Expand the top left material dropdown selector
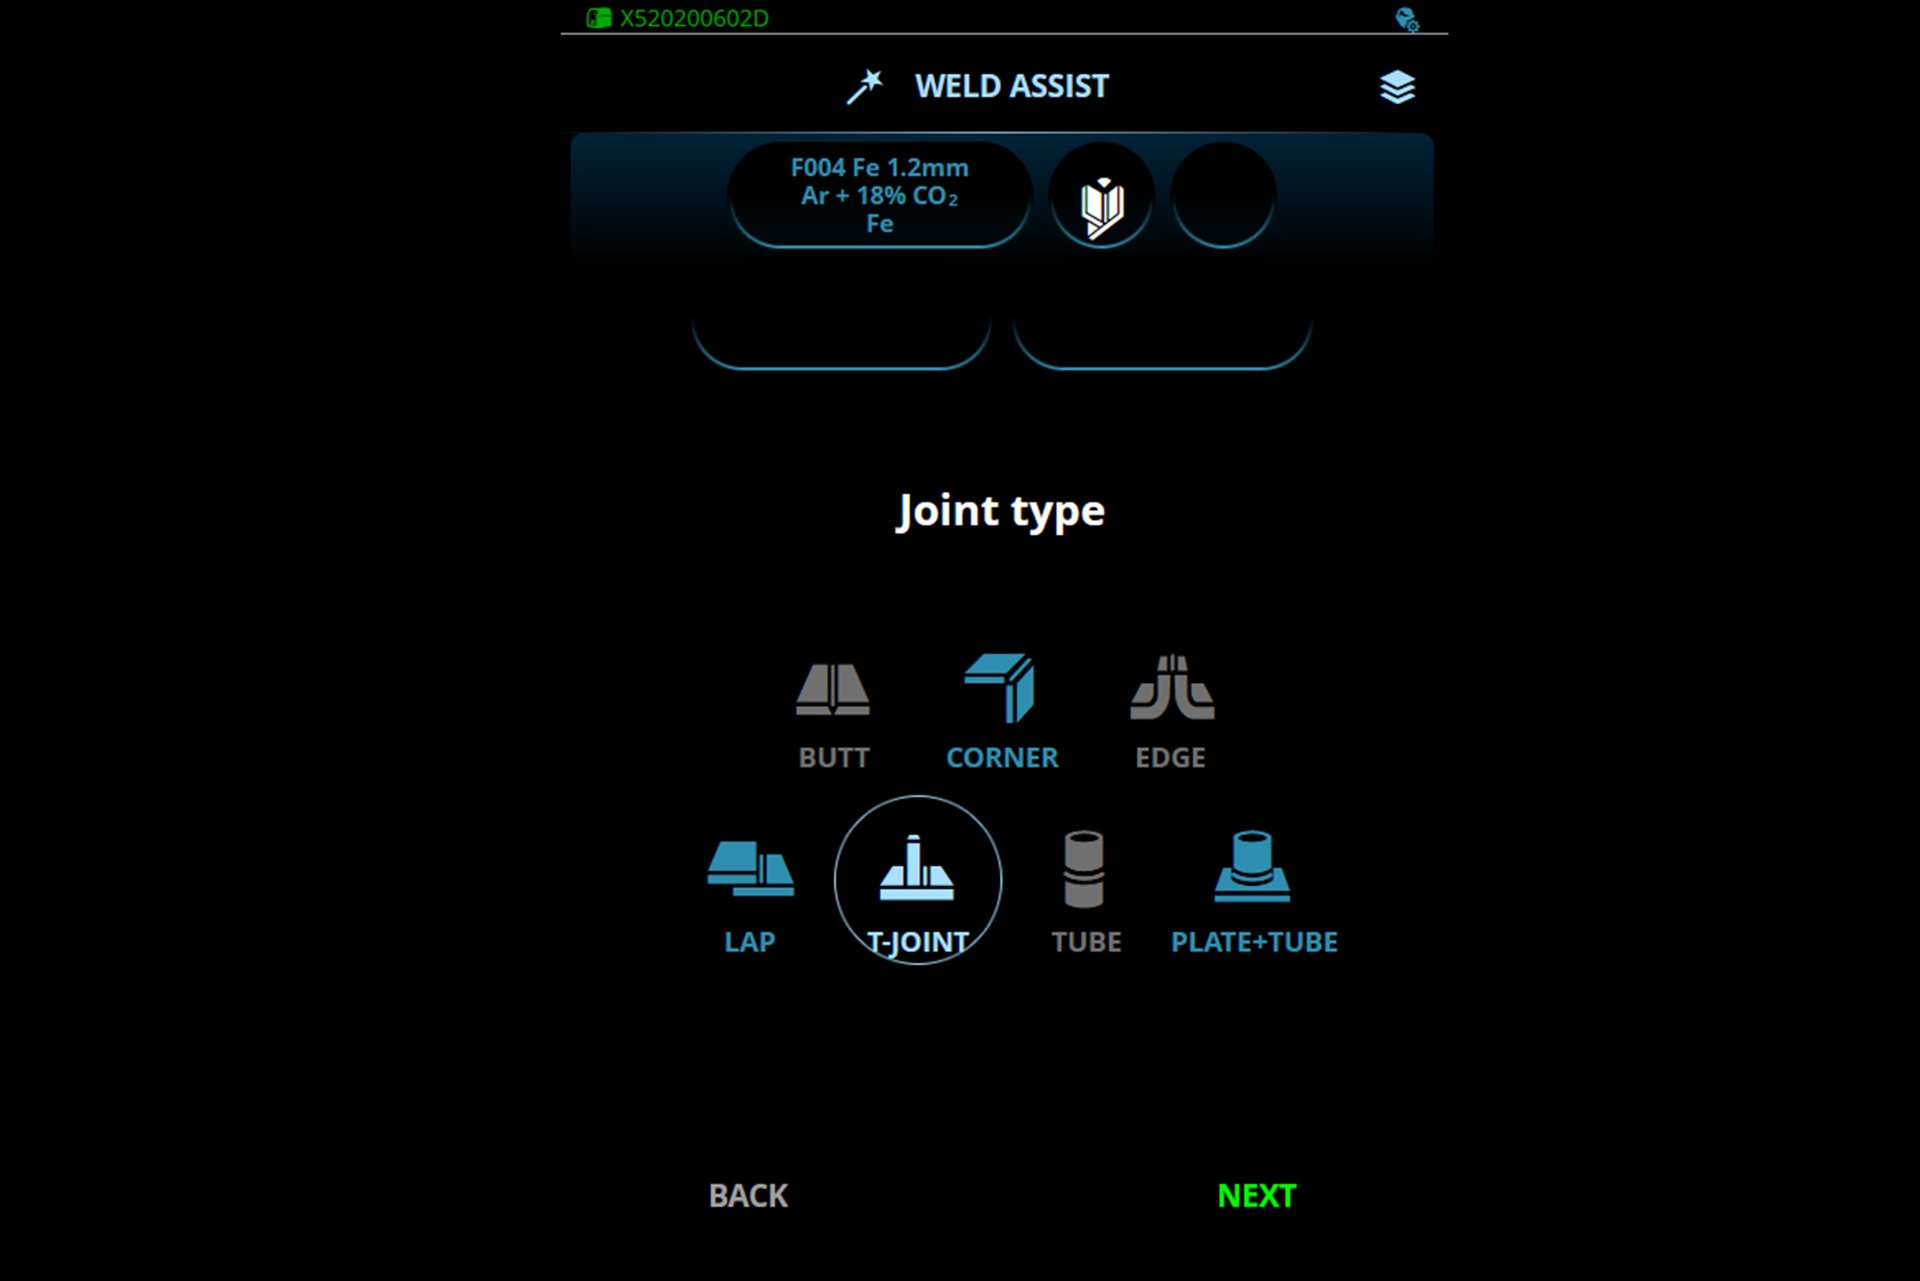This screenshot has height=1281, width=1920. pyautogui.click(x=878, y=192)
